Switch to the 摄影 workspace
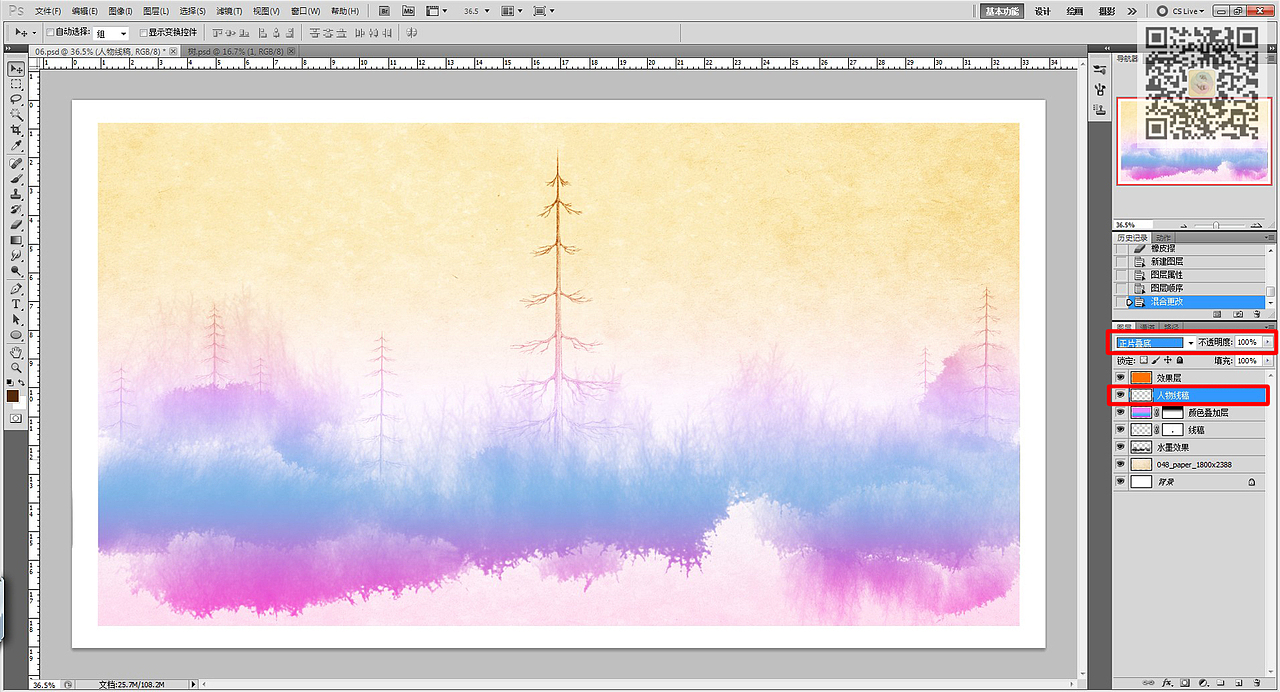The image size is (1280, 692). click(x=1107, y=11)
